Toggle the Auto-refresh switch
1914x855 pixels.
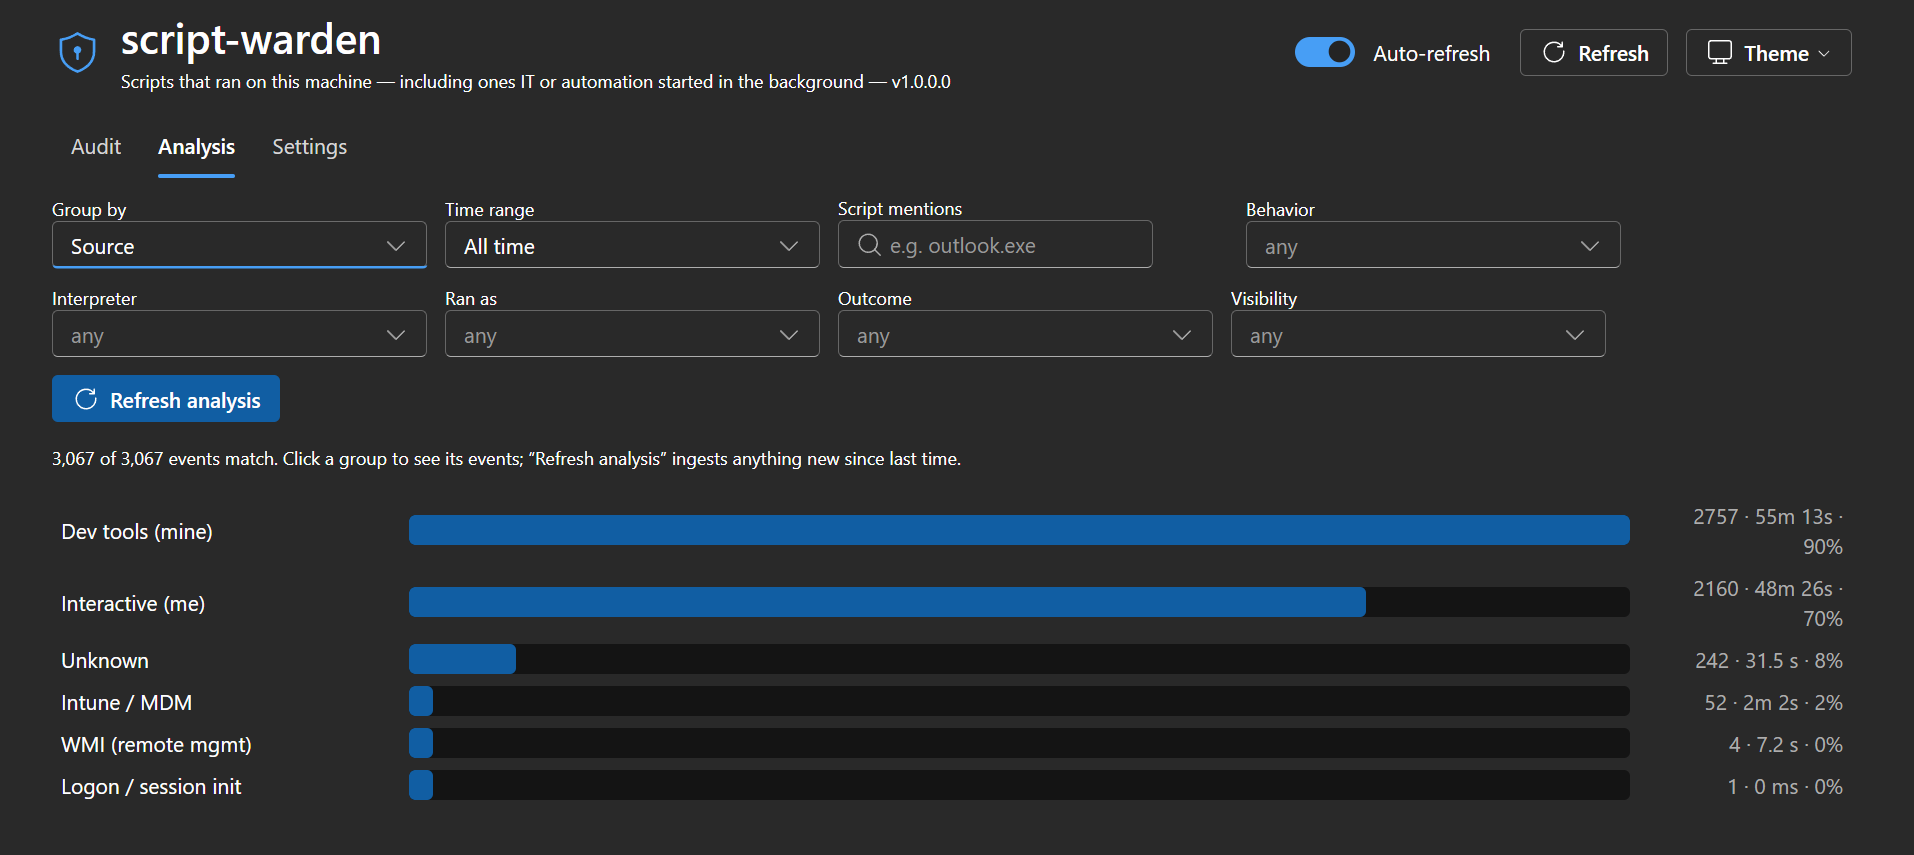(x=1324, y=52)
